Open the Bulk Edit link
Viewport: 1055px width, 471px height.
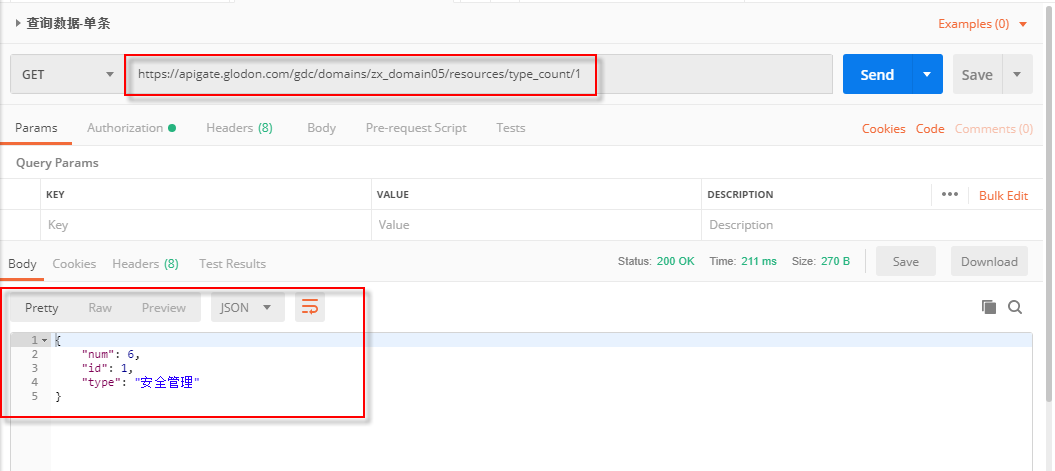pyautogui.click(x=1003, y=196)
